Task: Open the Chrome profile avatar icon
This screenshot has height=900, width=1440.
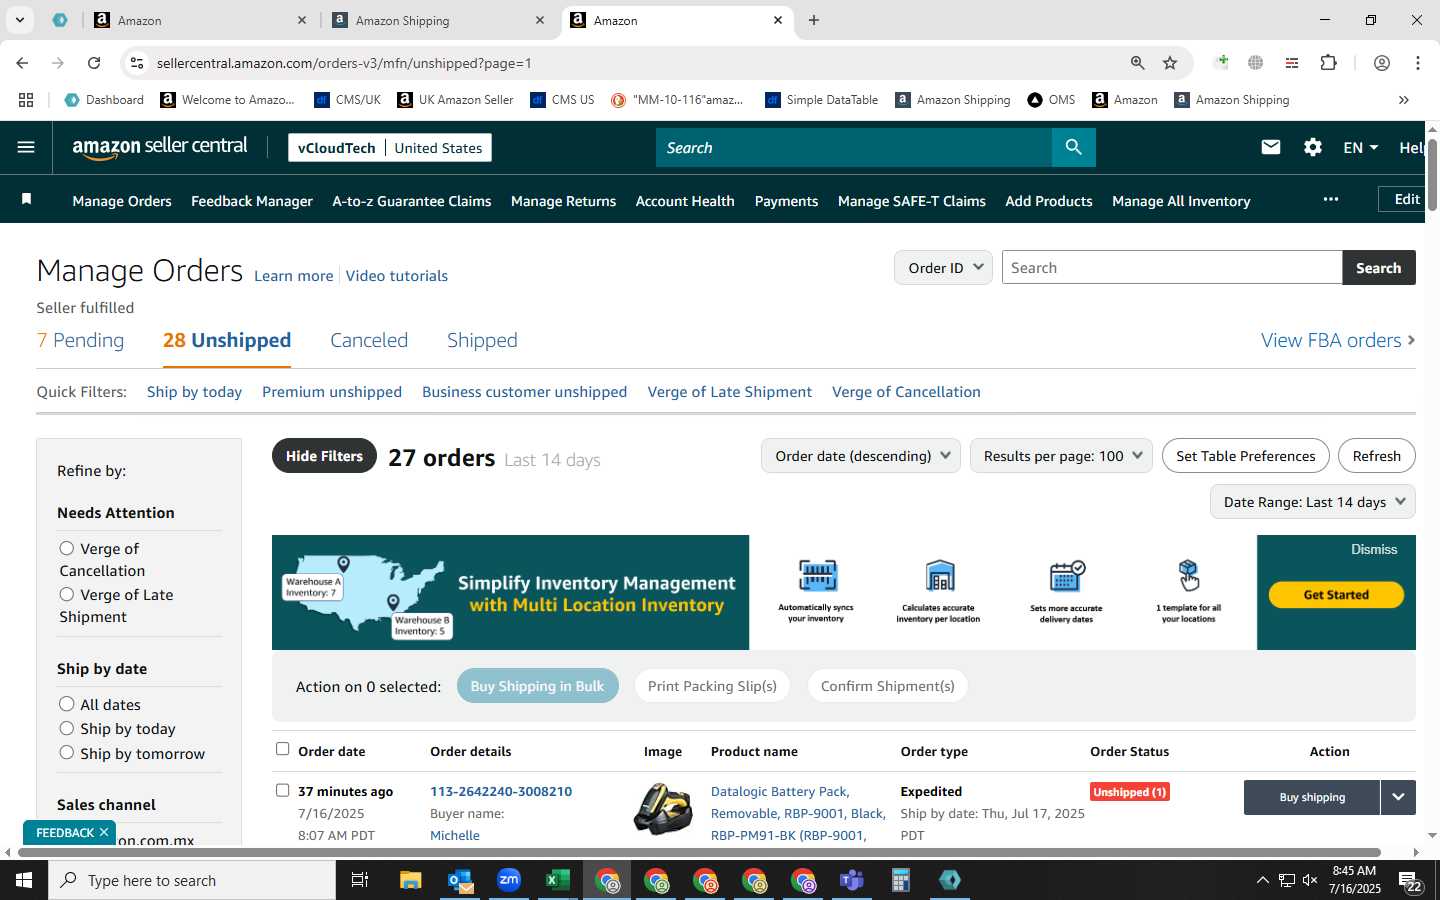Action: (1381, 63)
